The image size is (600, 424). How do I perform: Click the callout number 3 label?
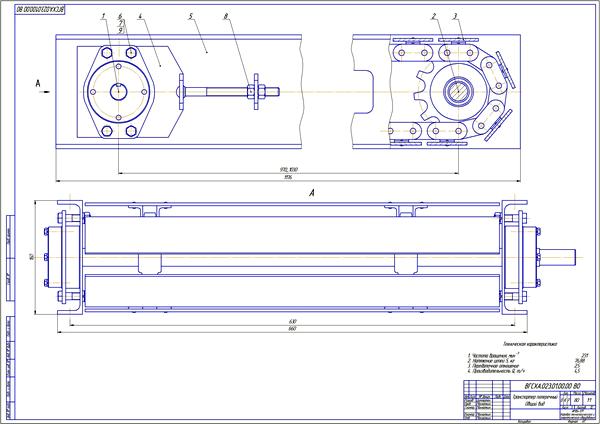455,16
